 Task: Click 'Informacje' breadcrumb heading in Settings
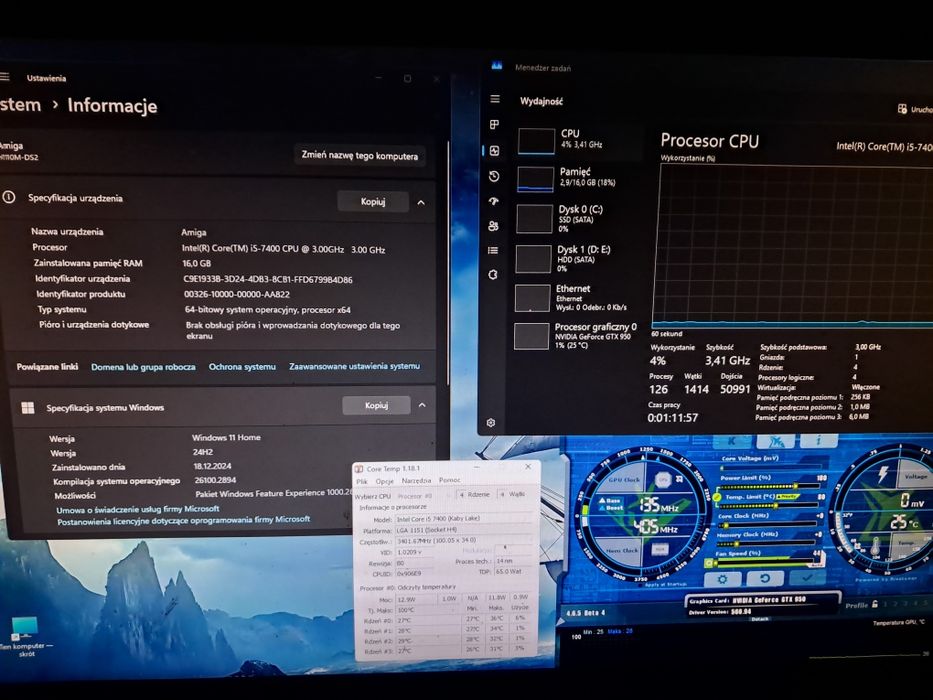(112, 105)
